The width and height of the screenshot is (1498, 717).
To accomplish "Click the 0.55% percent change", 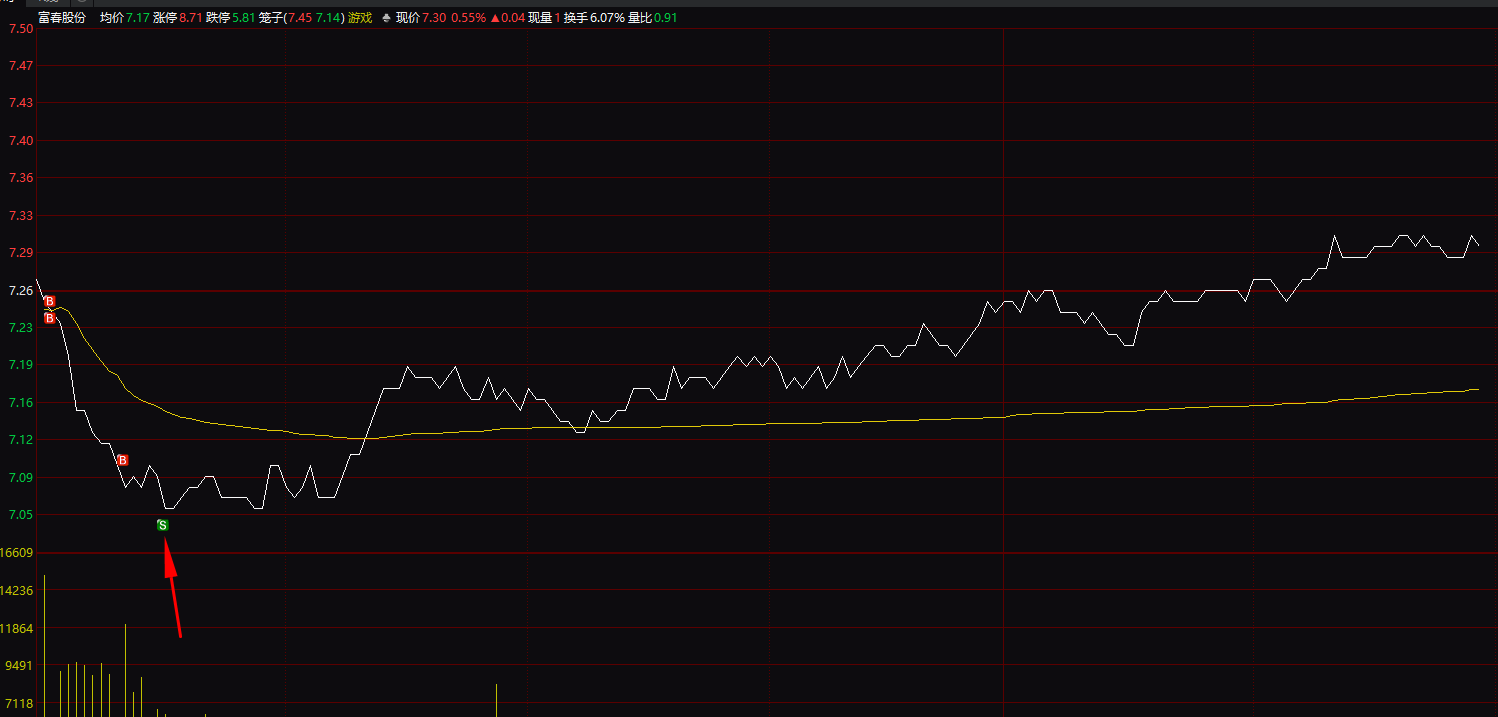I will pyautogui.click(x=468, y=18).
